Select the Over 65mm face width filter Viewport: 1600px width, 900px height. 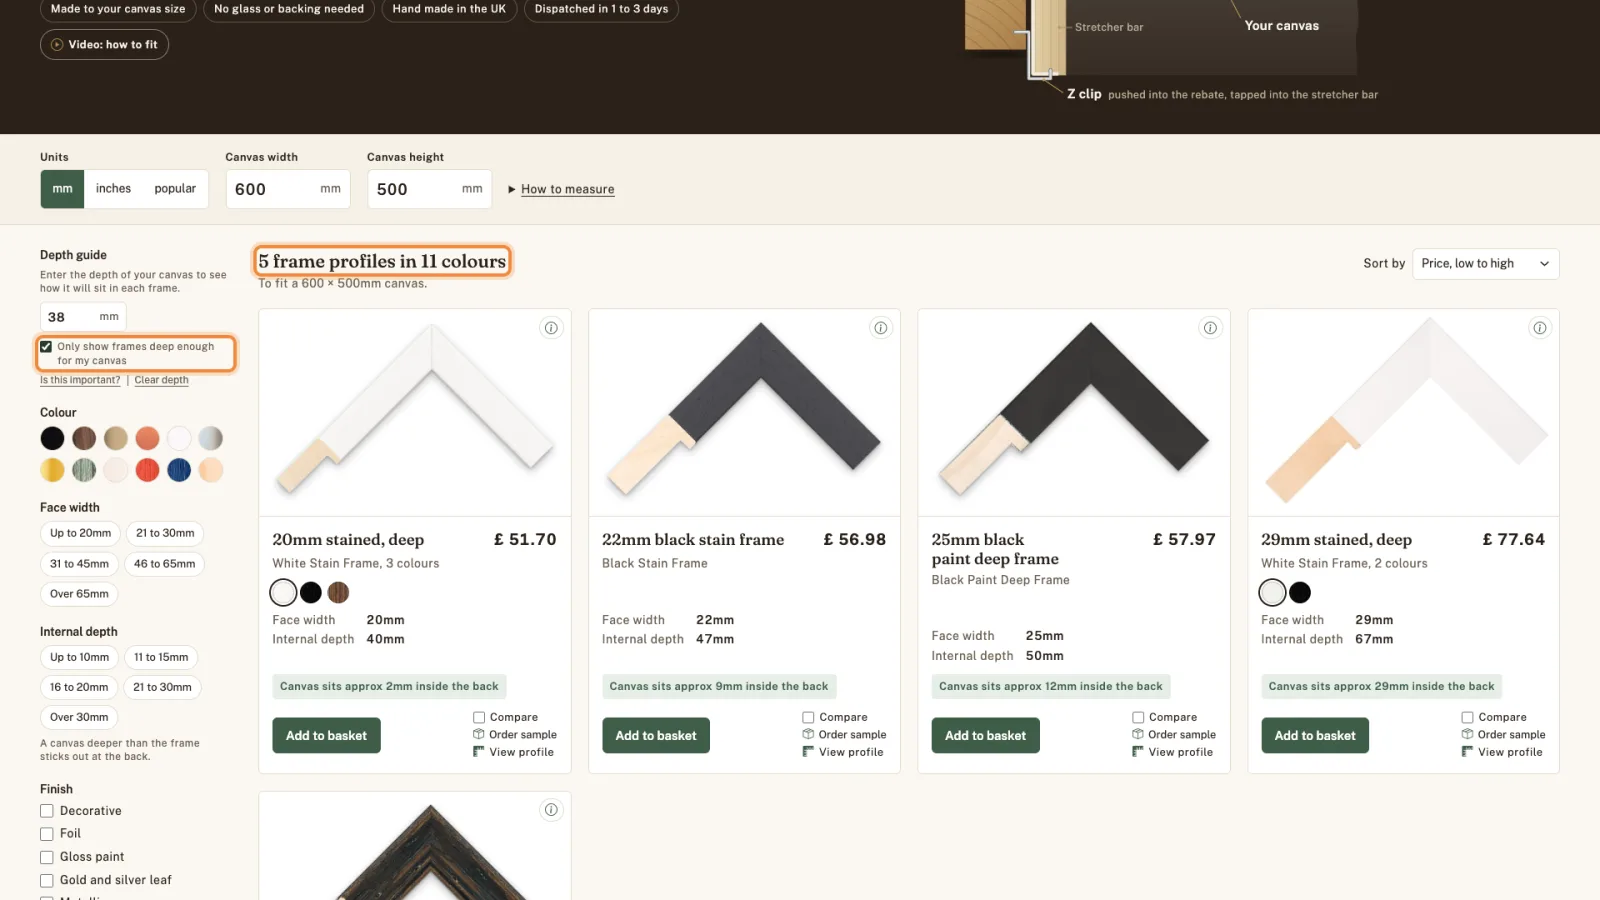pos(79,594)
